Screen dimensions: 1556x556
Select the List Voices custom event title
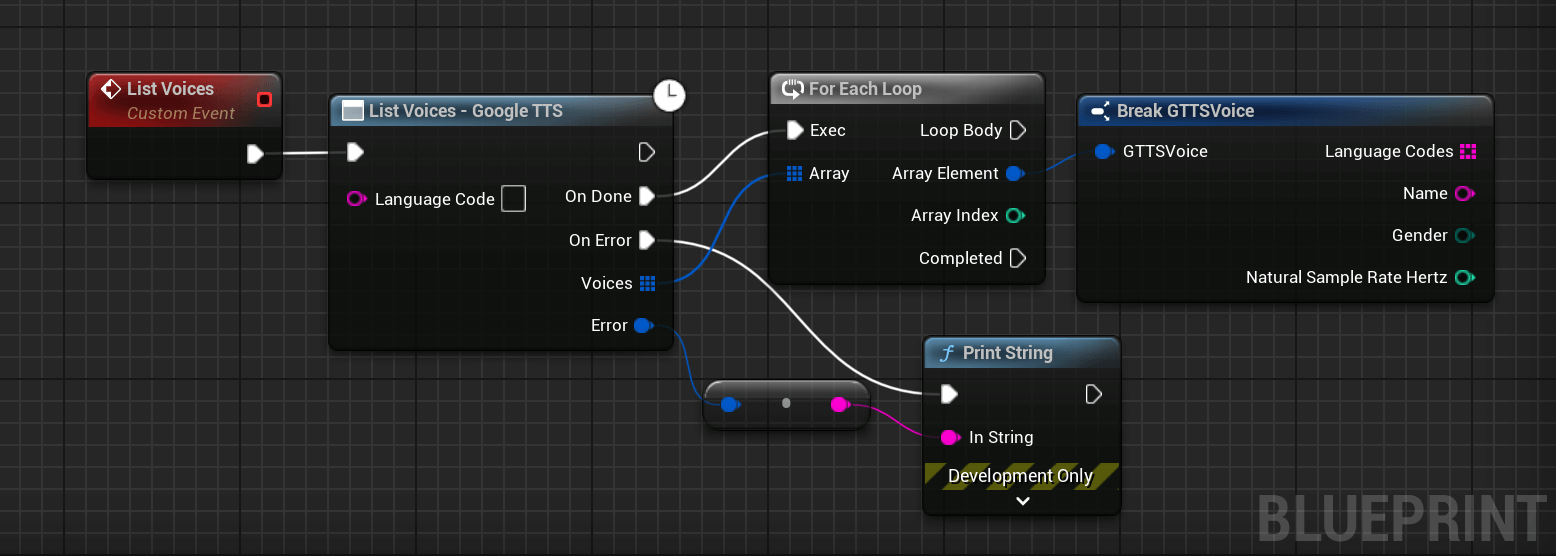[x=170, y=89]
